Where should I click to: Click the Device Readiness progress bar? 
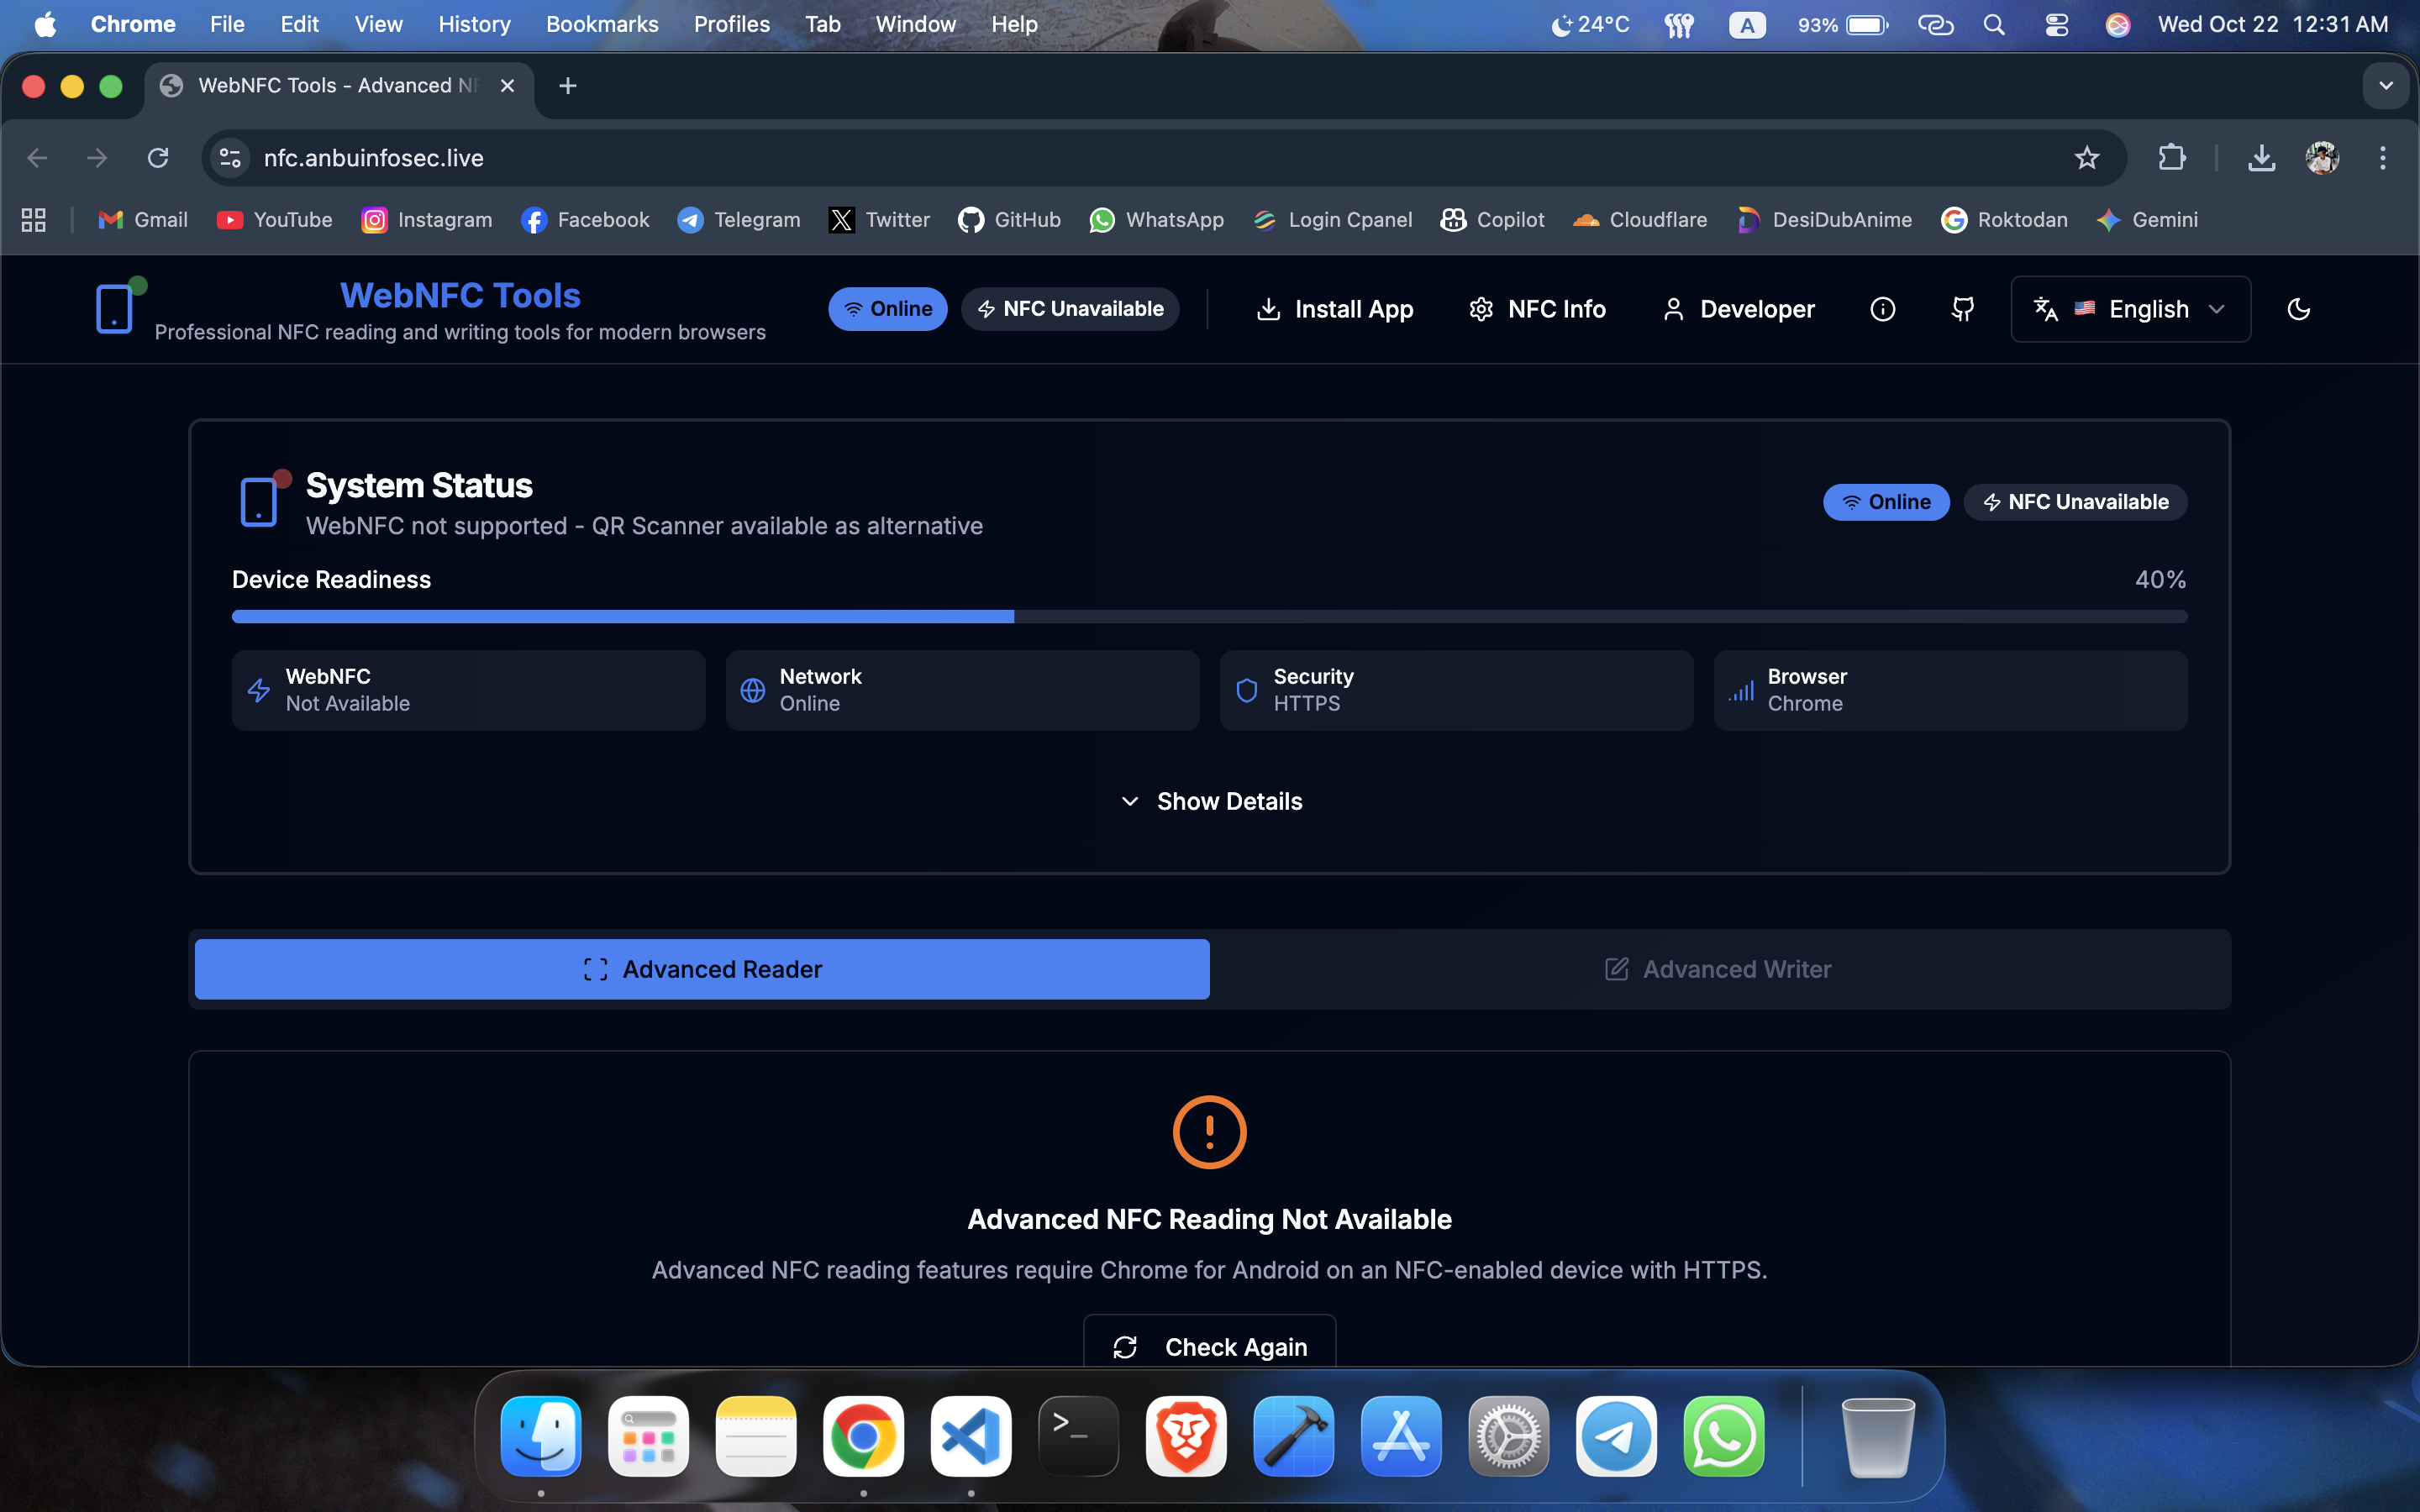click(1209, 617)
